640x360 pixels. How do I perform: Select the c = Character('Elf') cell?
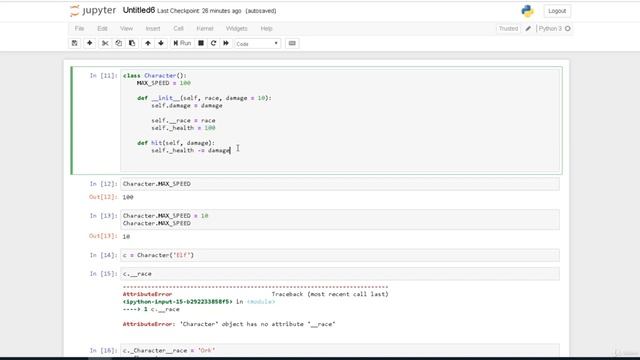click(340, 255)
